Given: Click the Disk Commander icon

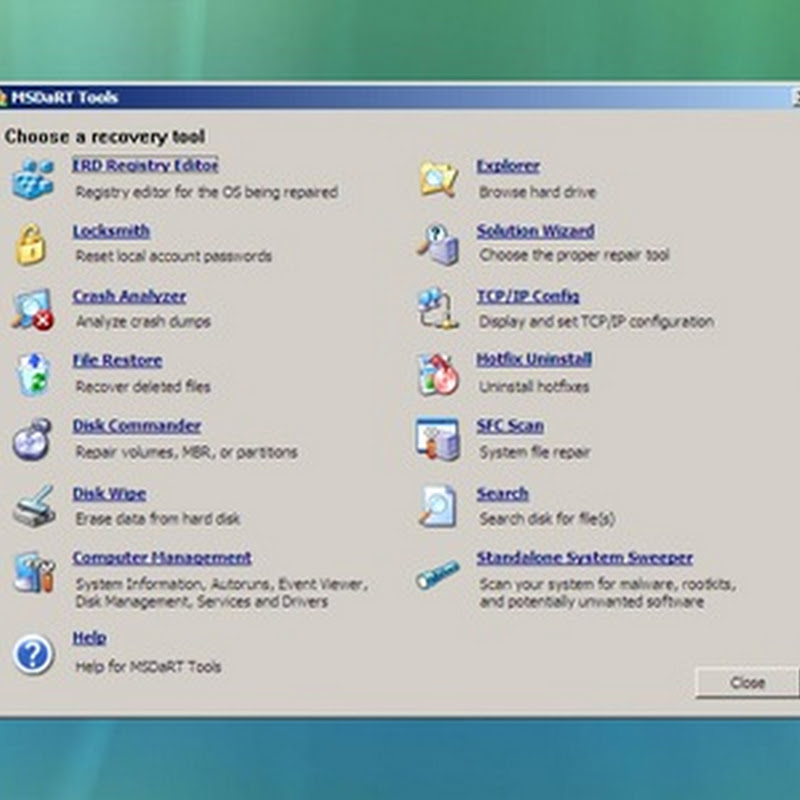Looking at the screenshot, I should pyautogui.click(x=32, y=439).
